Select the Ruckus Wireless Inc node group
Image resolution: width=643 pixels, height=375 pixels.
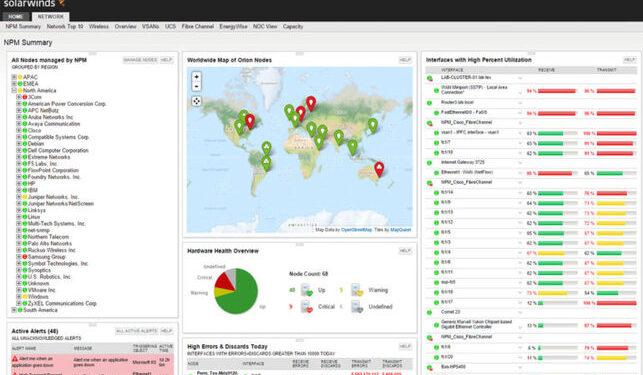coord(52,250)
